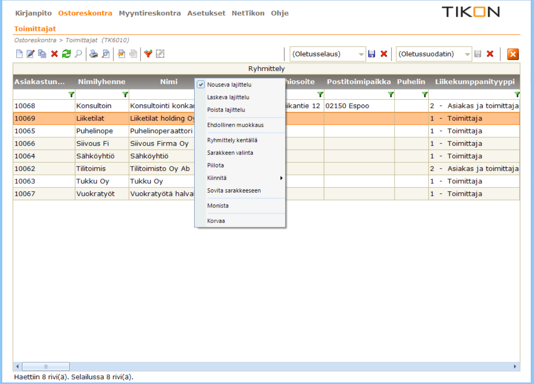Click the green refresh arrows icon

pyautogui.click(x=66, y=54)
